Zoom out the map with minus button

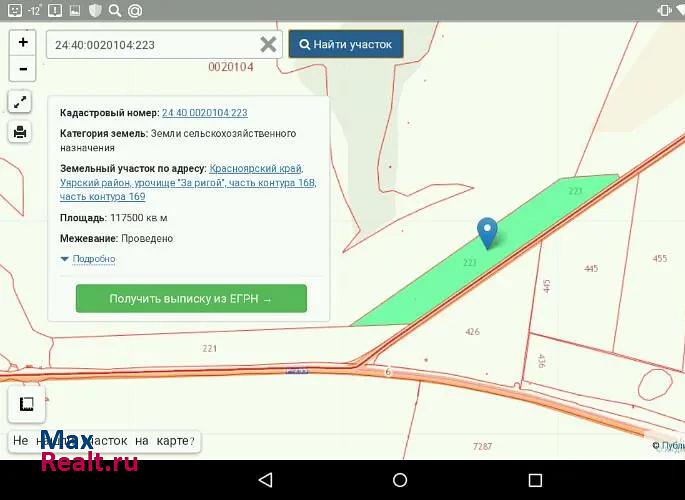[x=22, y=70]
